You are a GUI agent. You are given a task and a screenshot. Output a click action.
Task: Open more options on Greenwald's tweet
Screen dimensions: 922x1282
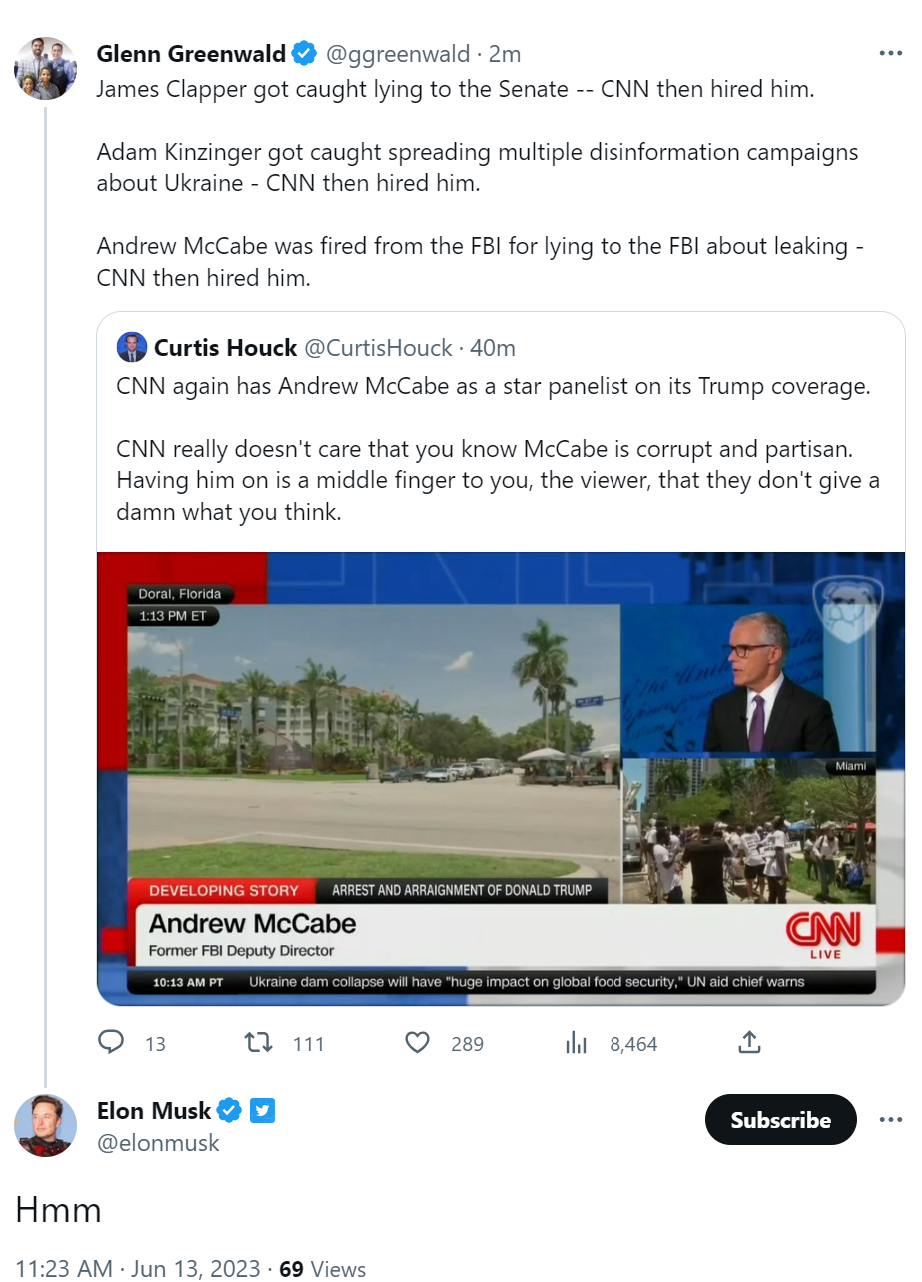890,53
